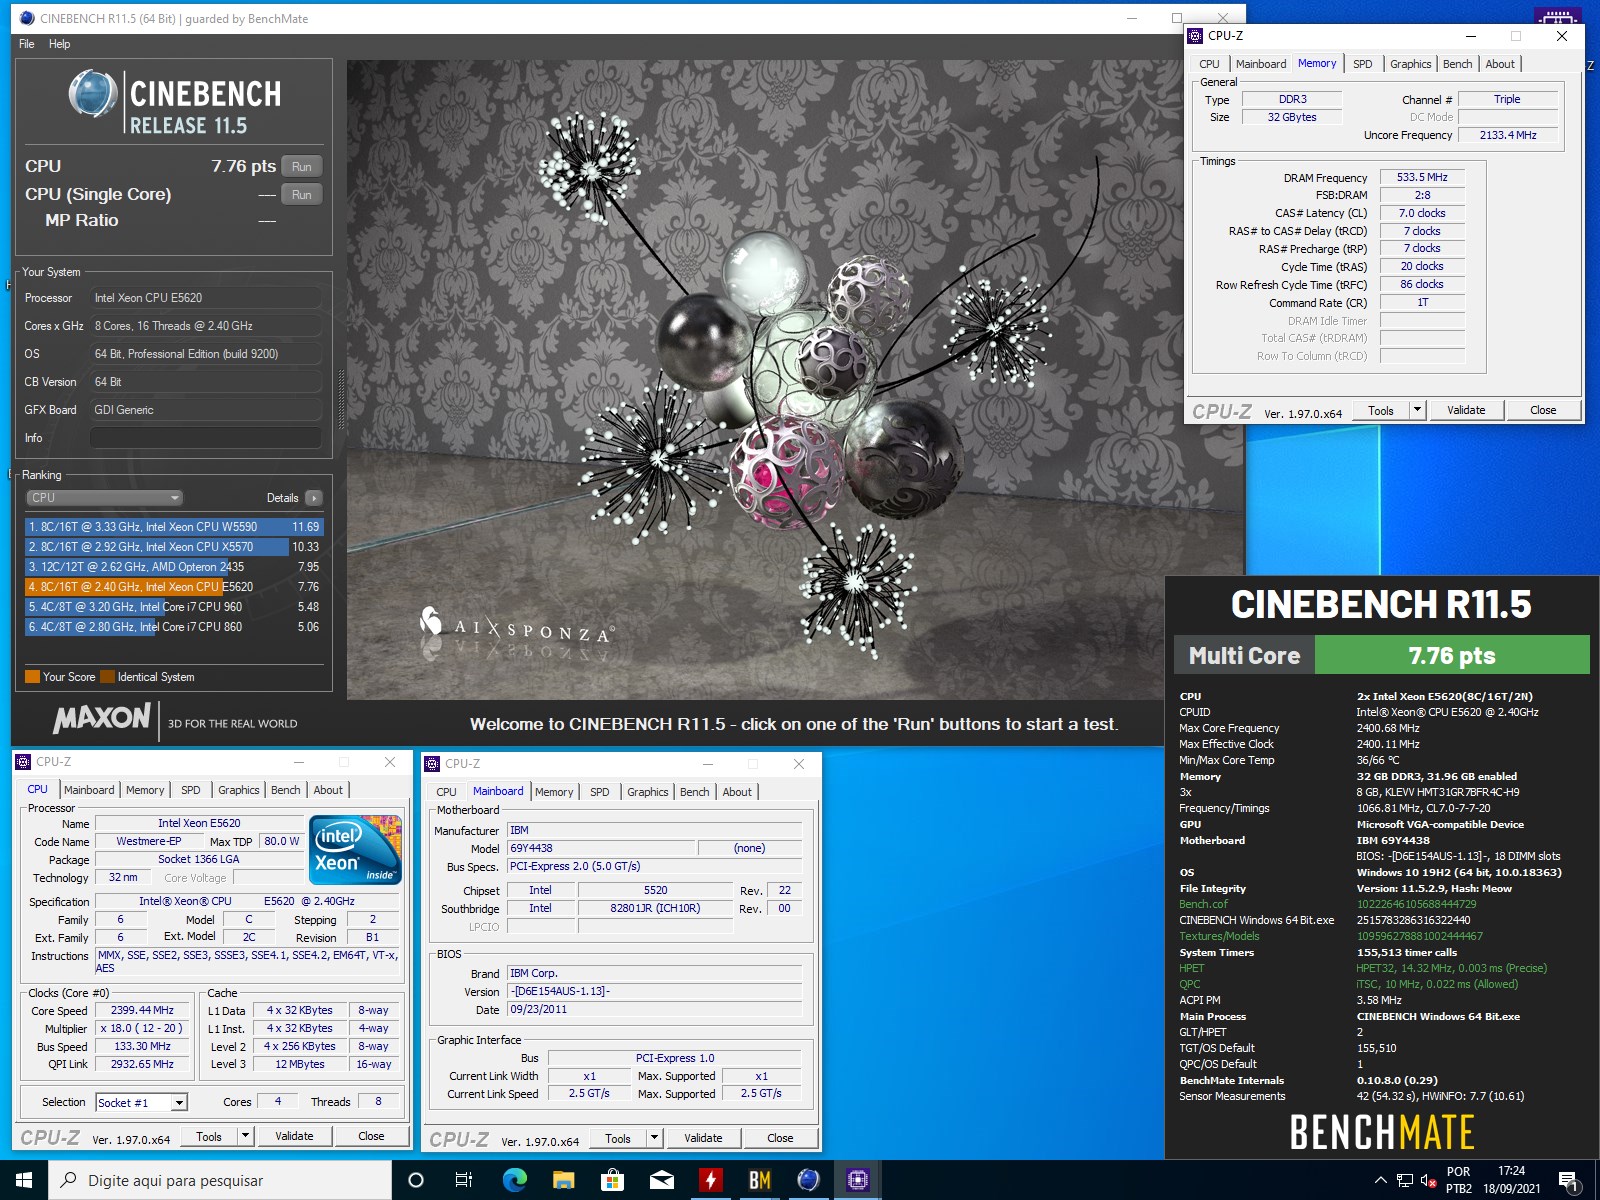Open network status tray icon
Screen dimensions: 1600x1200
[1405, 1180]
